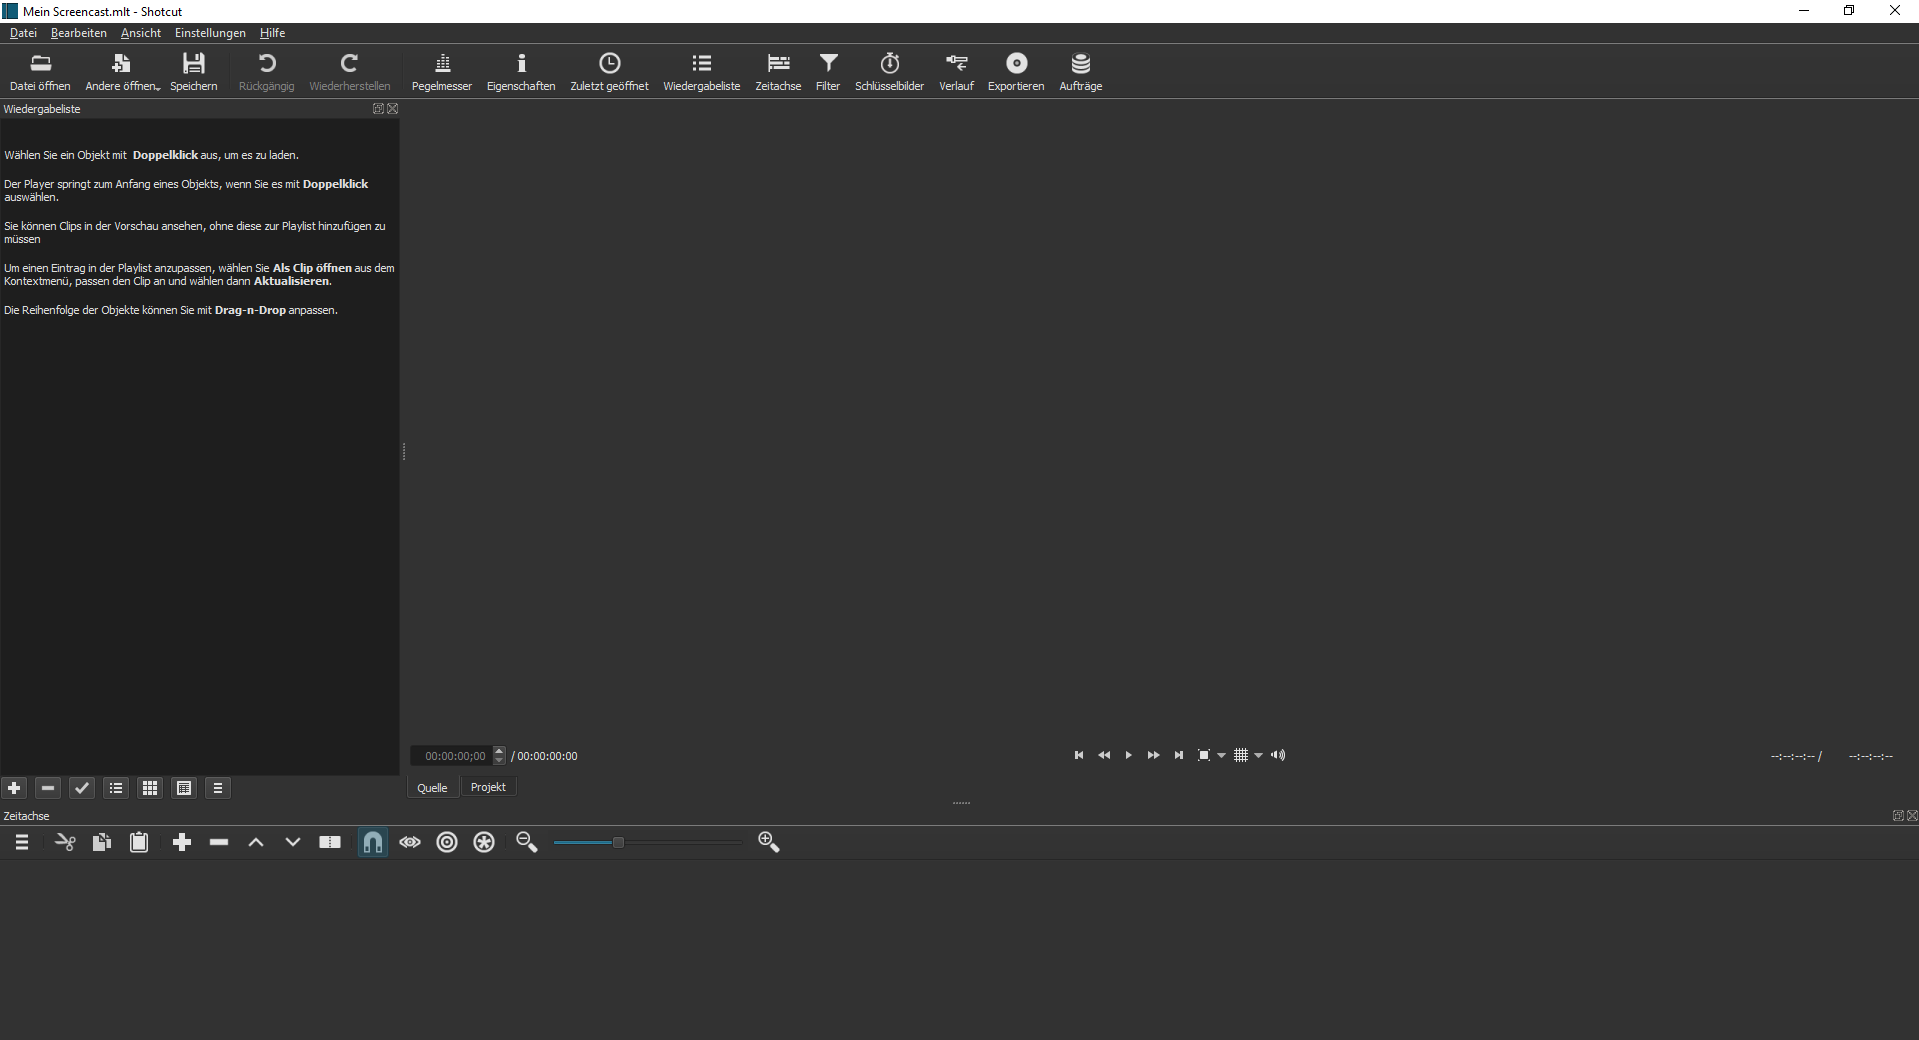Ripple delete with timeline minus icon
Image resolution: width=1919 pixels, height=1040 pixels.
[219, 842]
